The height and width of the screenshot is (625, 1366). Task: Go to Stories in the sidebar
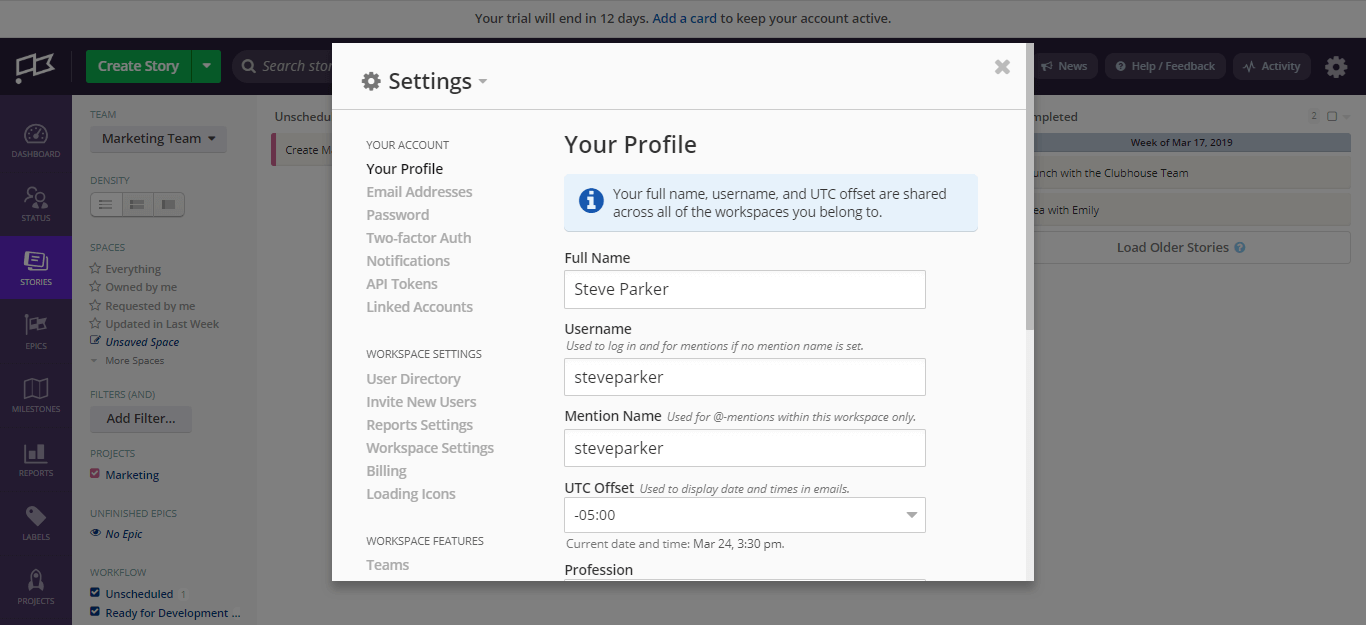(36, 268)
